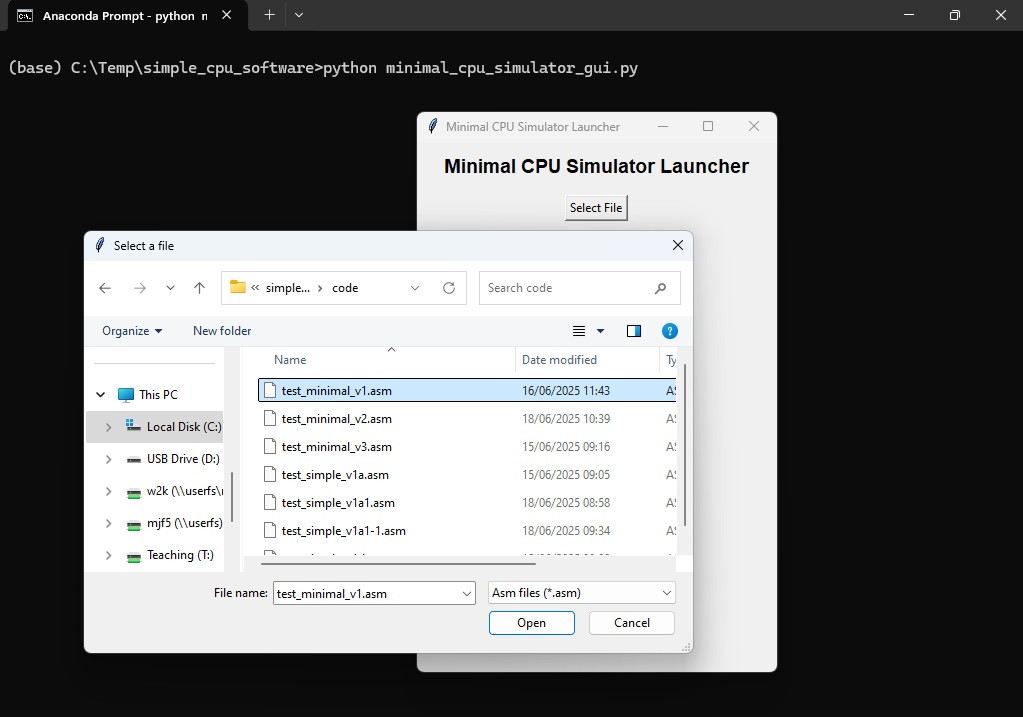1023x717 pixels.
Task: Sort by the Date modified column header
Action: [x=559, y=360]
